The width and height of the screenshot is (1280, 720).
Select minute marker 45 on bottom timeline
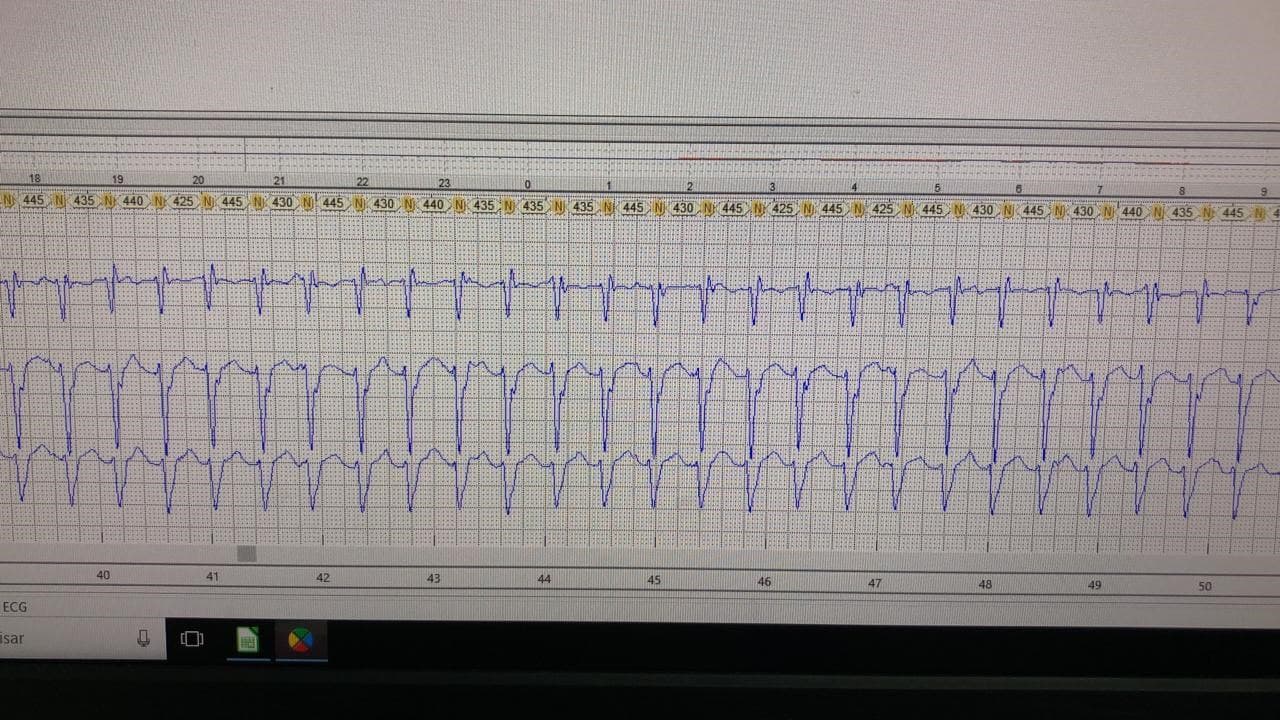point(655,580)
